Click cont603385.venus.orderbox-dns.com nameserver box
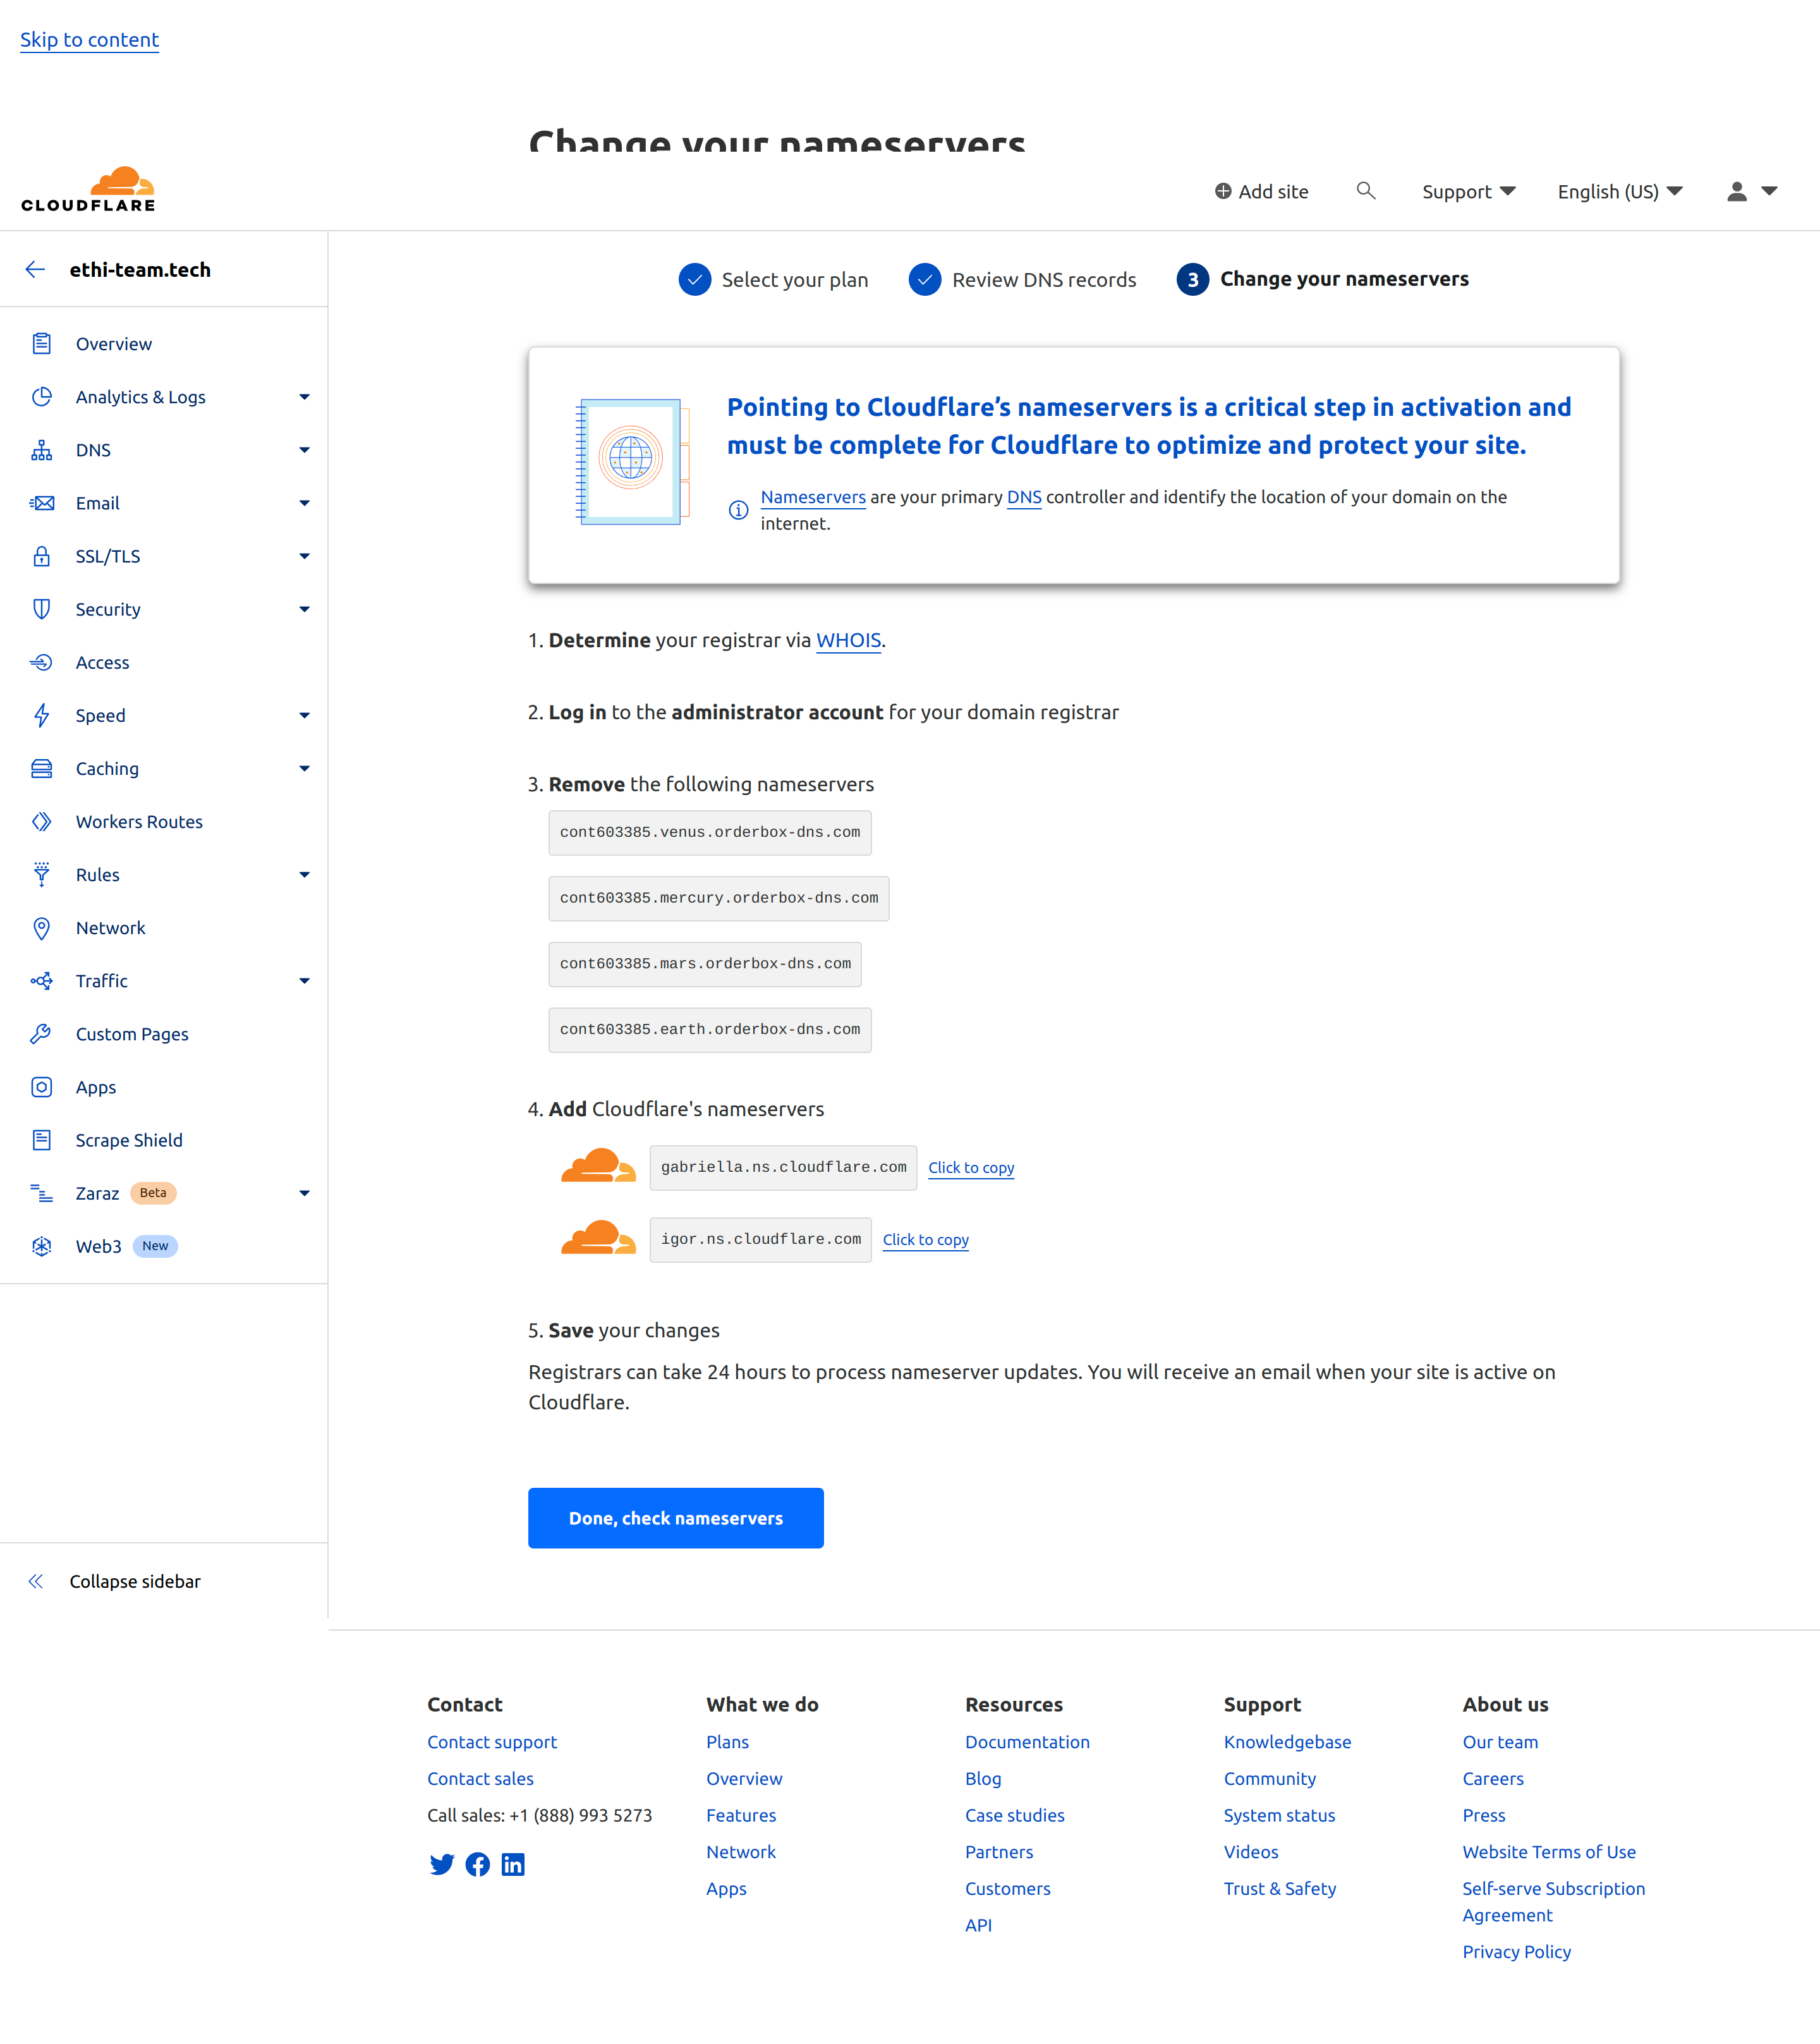The image size is (1820, 2044). tap(709, 832)
